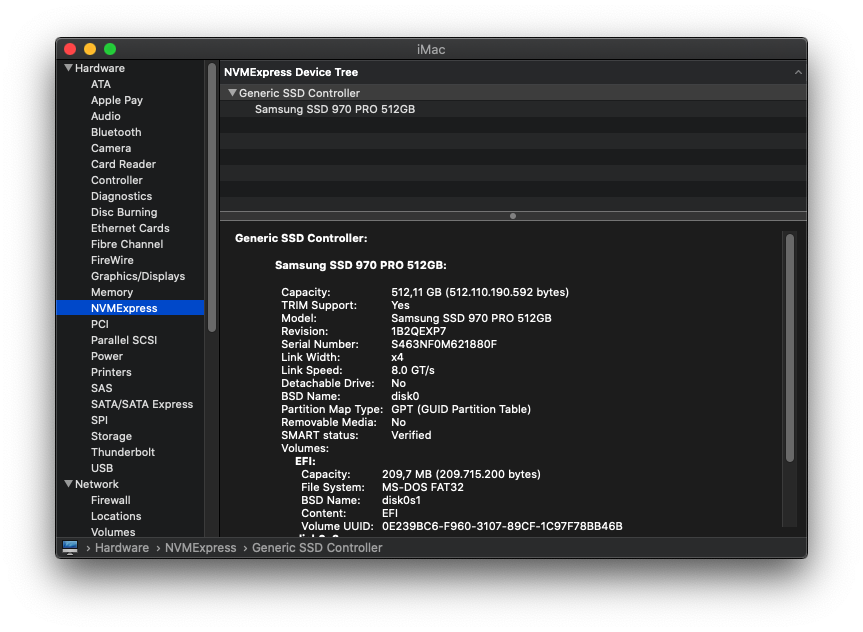Click Hardware in the bottom path bar

click(122, 548)
